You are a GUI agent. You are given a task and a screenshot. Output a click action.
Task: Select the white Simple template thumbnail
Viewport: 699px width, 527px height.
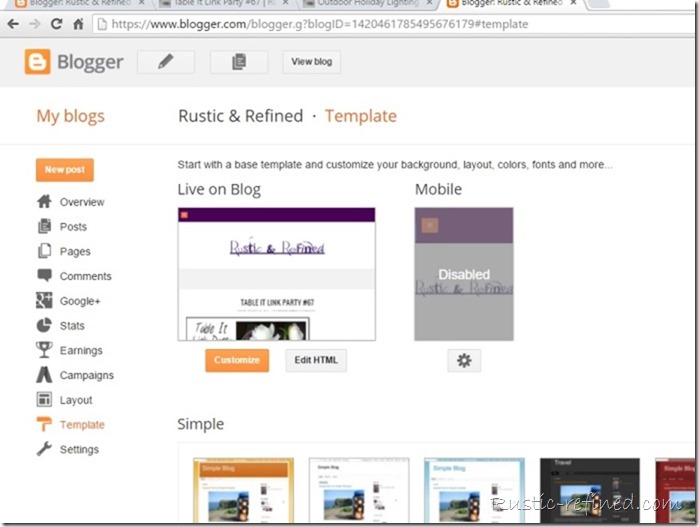pyautogui.click(x=359, y=490)
